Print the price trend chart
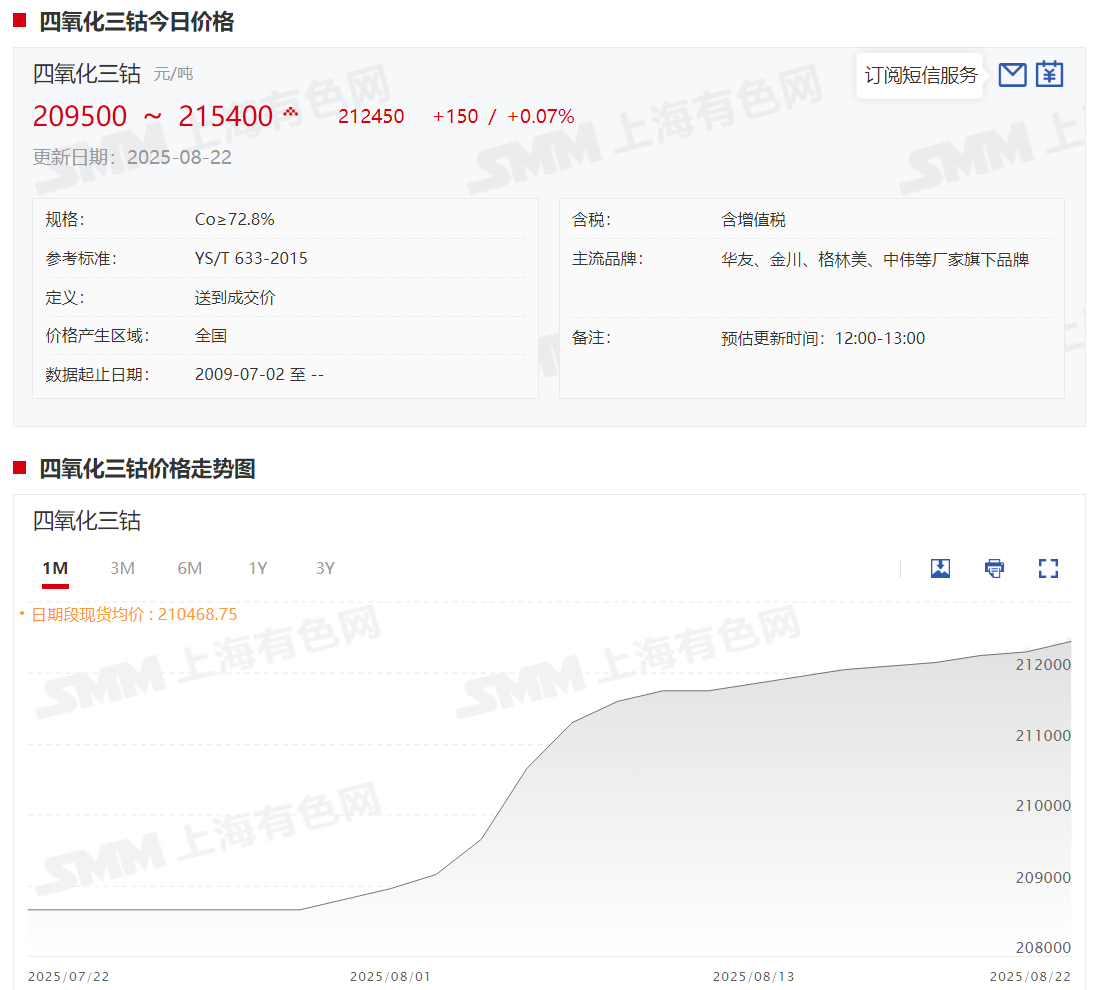The height and width of the screenshot is (990, 1095). point(994,569)
